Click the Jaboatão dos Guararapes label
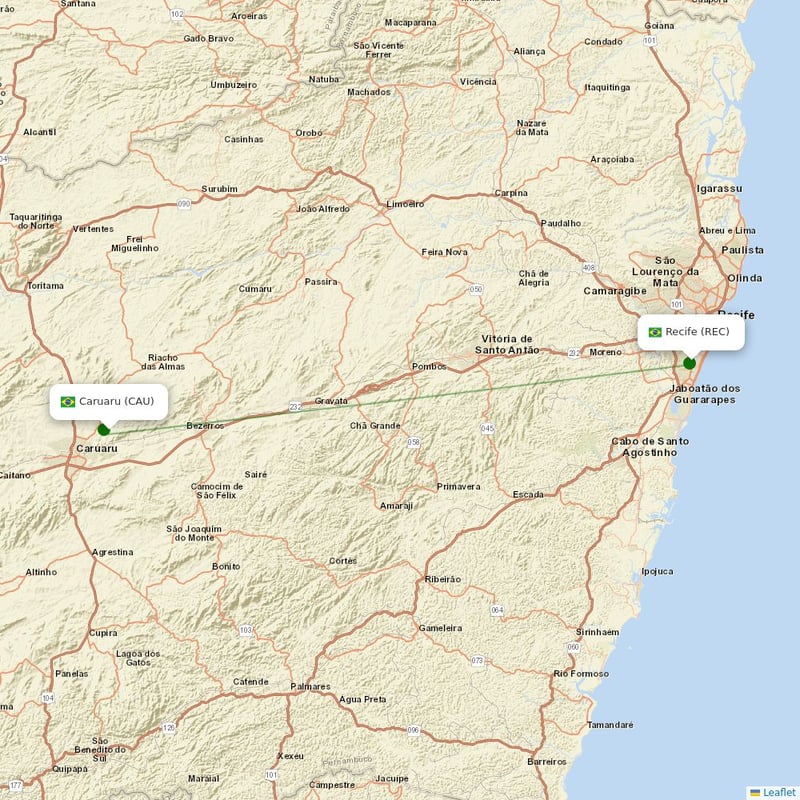Image resolution: width=800 pixels, height=800 pixels. [705, 394]
